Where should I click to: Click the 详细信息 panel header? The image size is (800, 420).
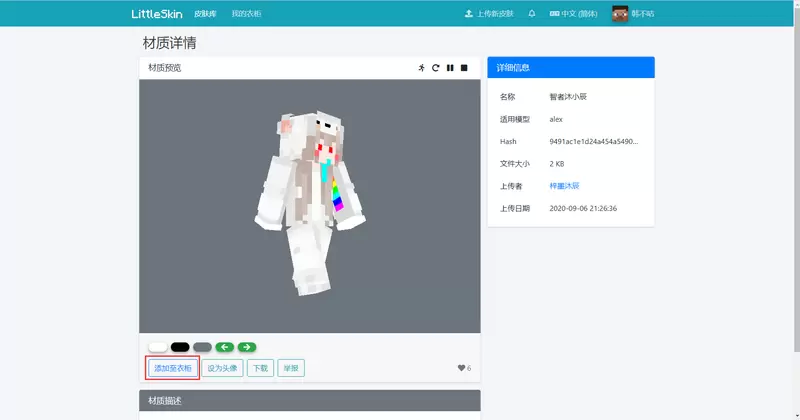click(571, 67)
